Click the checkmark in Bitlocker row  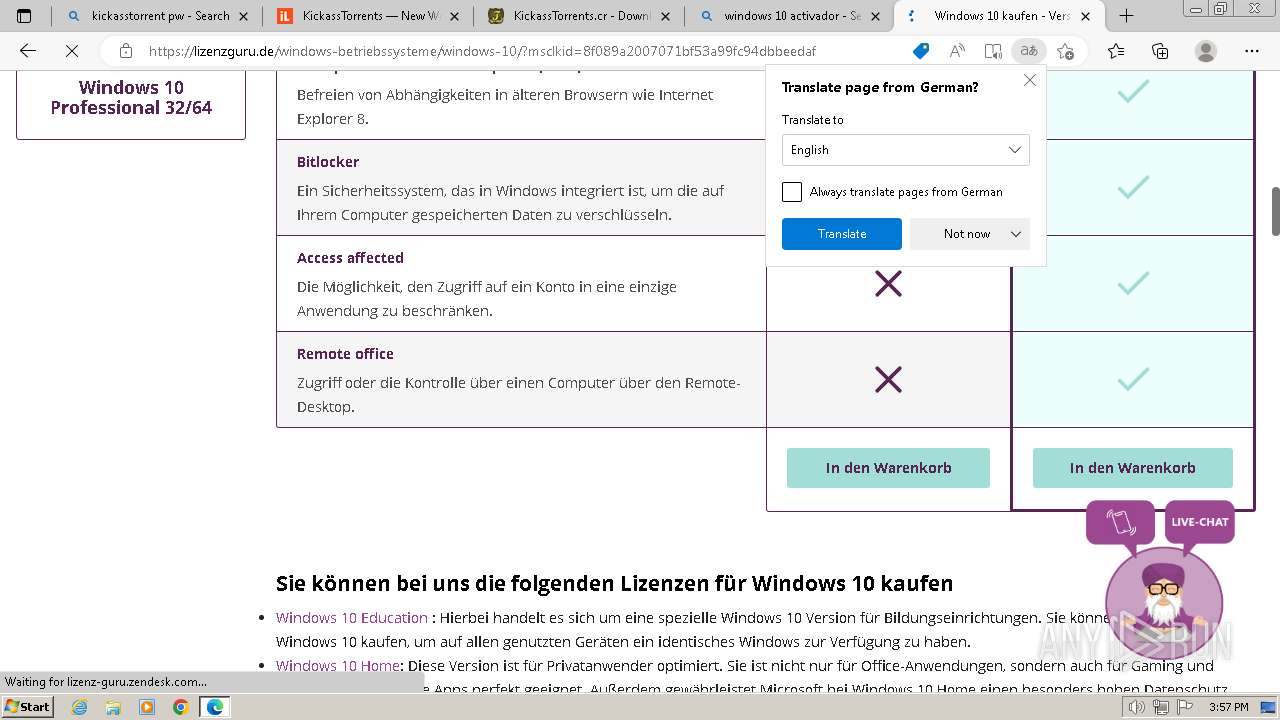[1133, 188]
